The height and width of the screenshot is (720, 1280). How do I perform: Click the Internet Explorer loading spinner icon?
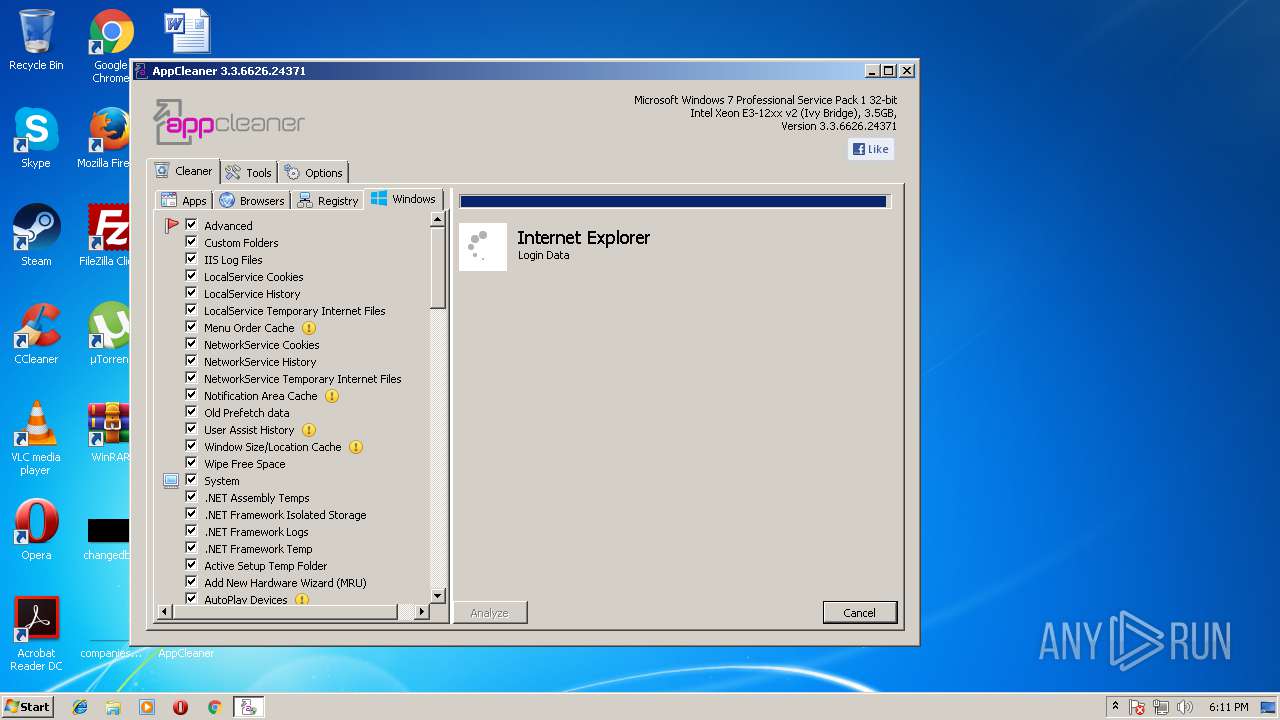[x=483, y=246]
